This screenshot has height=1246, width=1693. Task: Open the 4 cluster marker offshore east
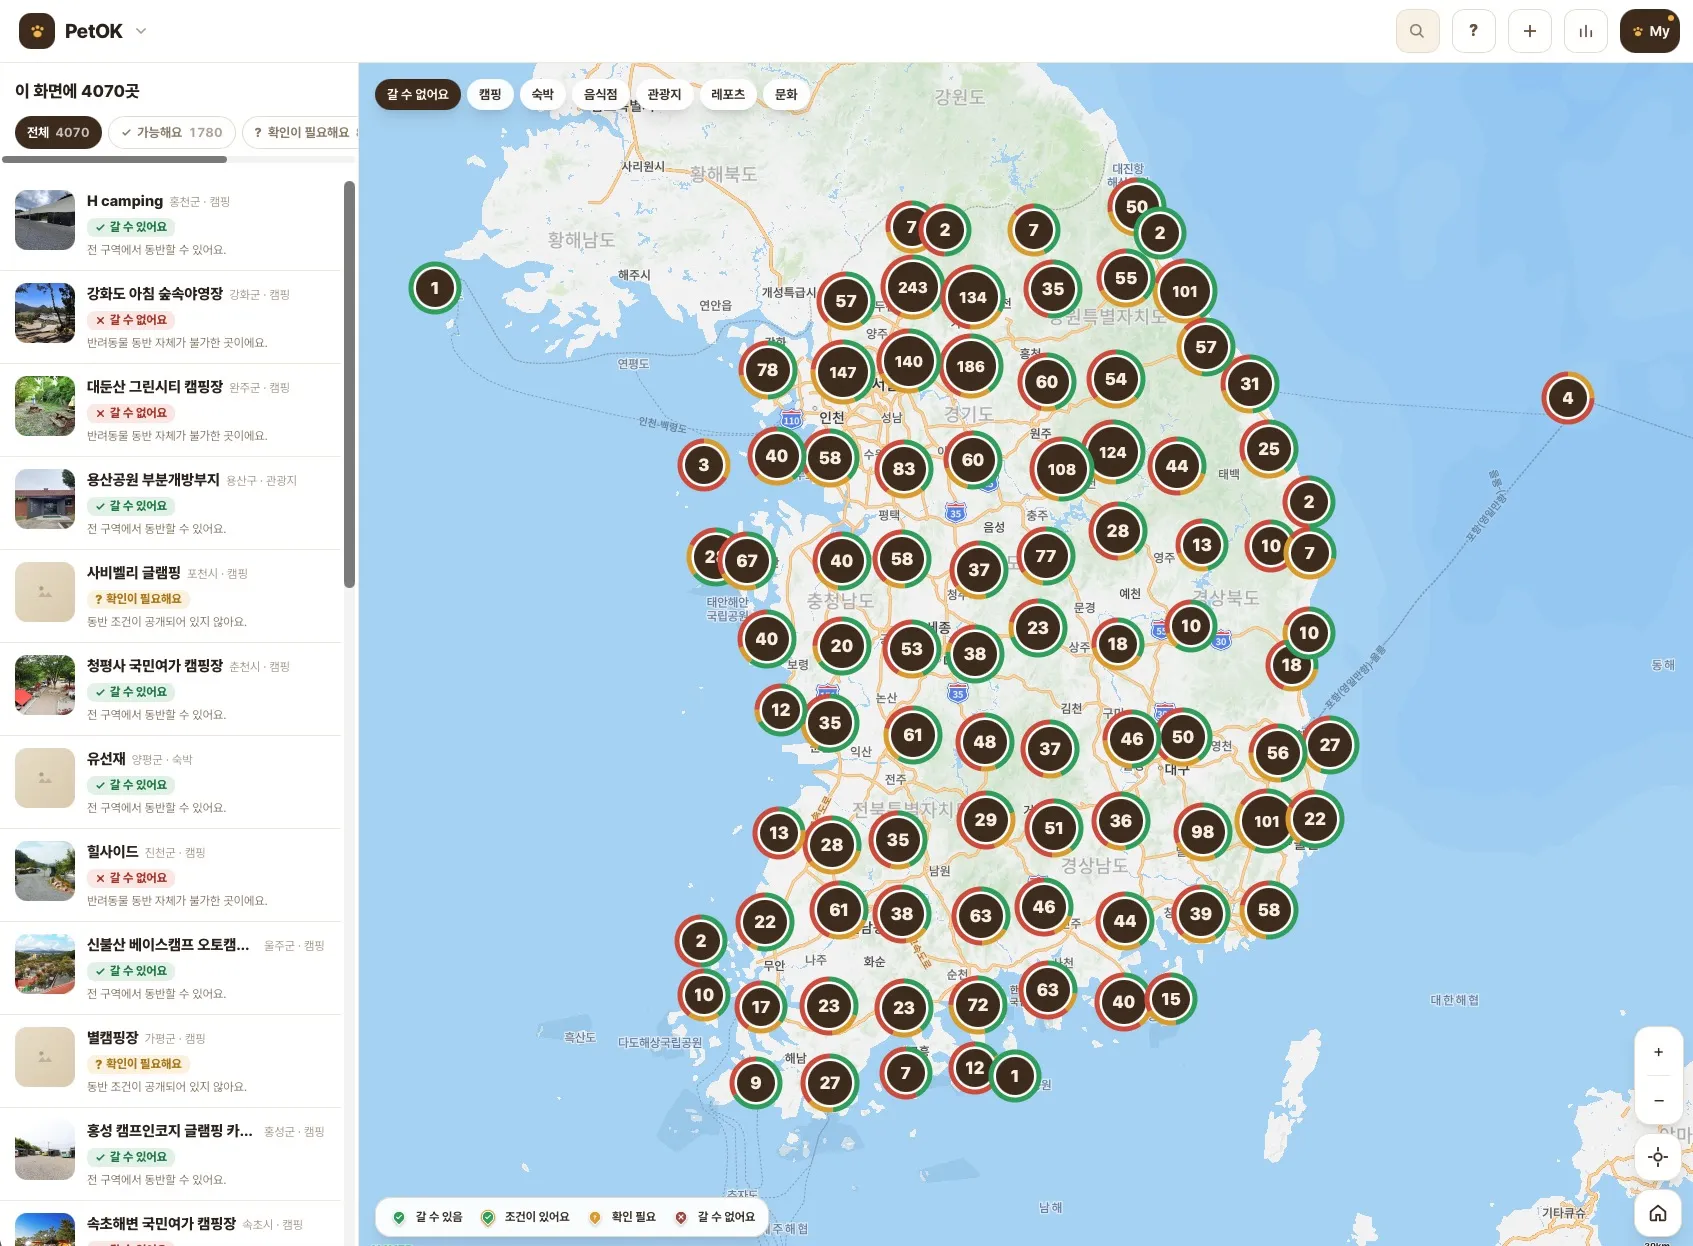(x=1567, y=398)
